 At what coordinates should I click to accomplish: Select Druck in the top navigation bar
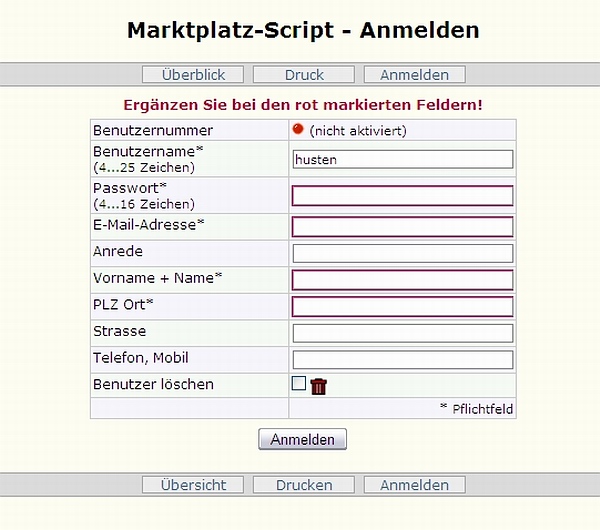pos(304,74)
